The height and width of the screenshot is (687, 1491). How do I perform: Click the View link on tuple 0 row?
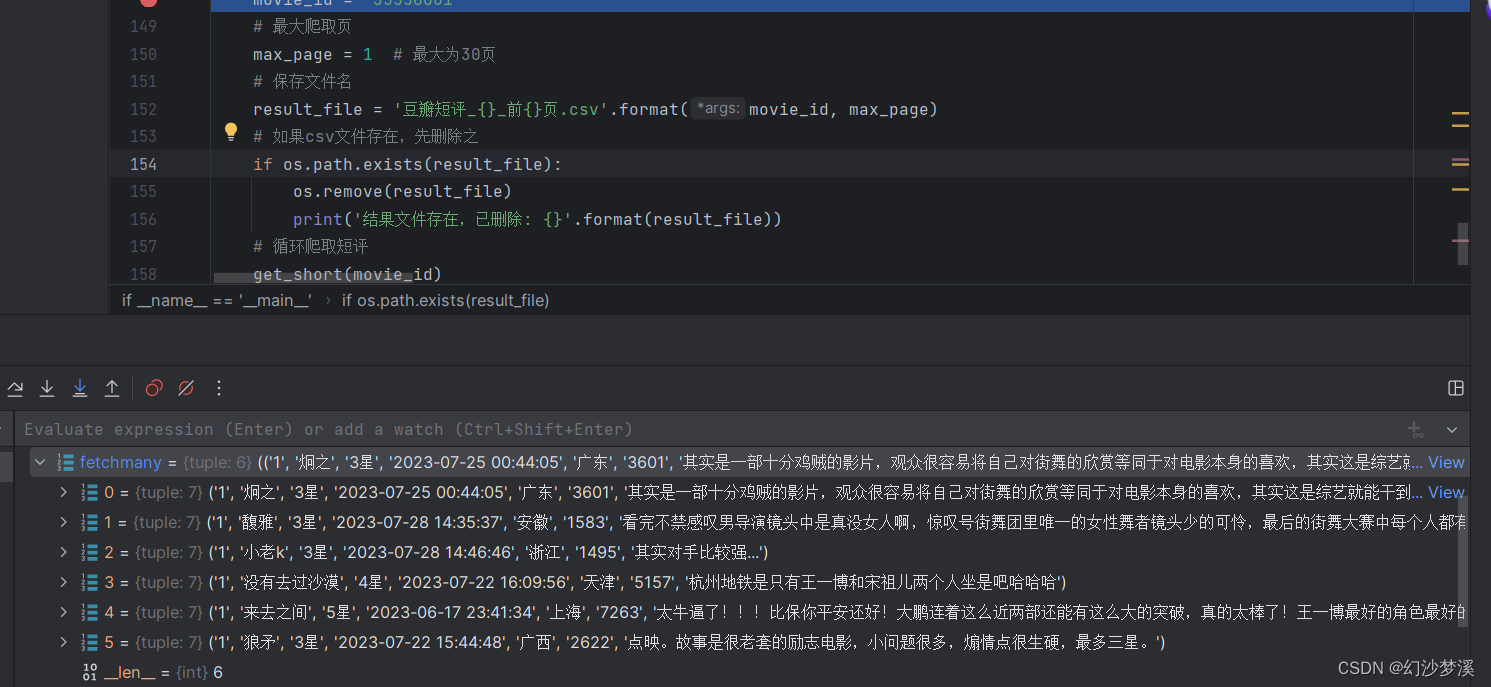click(x=1446, y=491)
